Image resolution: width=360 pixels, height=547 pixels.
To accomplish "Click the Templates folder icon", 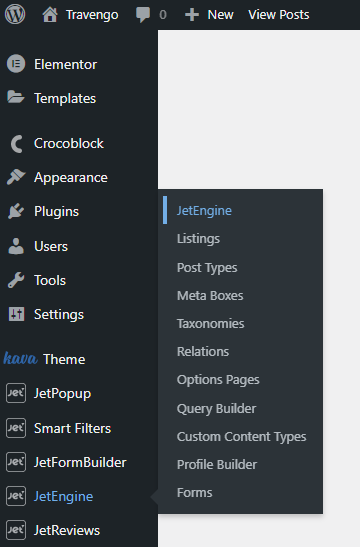I will pyautogui.click(x=16, y=97).
